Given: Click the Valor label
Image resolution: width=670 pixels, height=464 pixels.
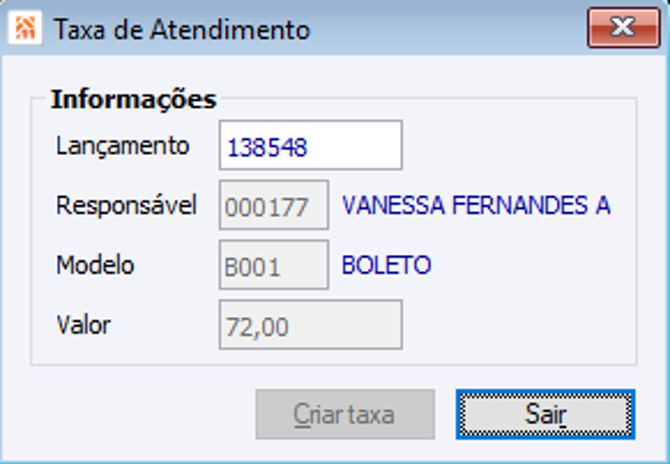Looking at the screenshot, I should [x=84, y=325].
